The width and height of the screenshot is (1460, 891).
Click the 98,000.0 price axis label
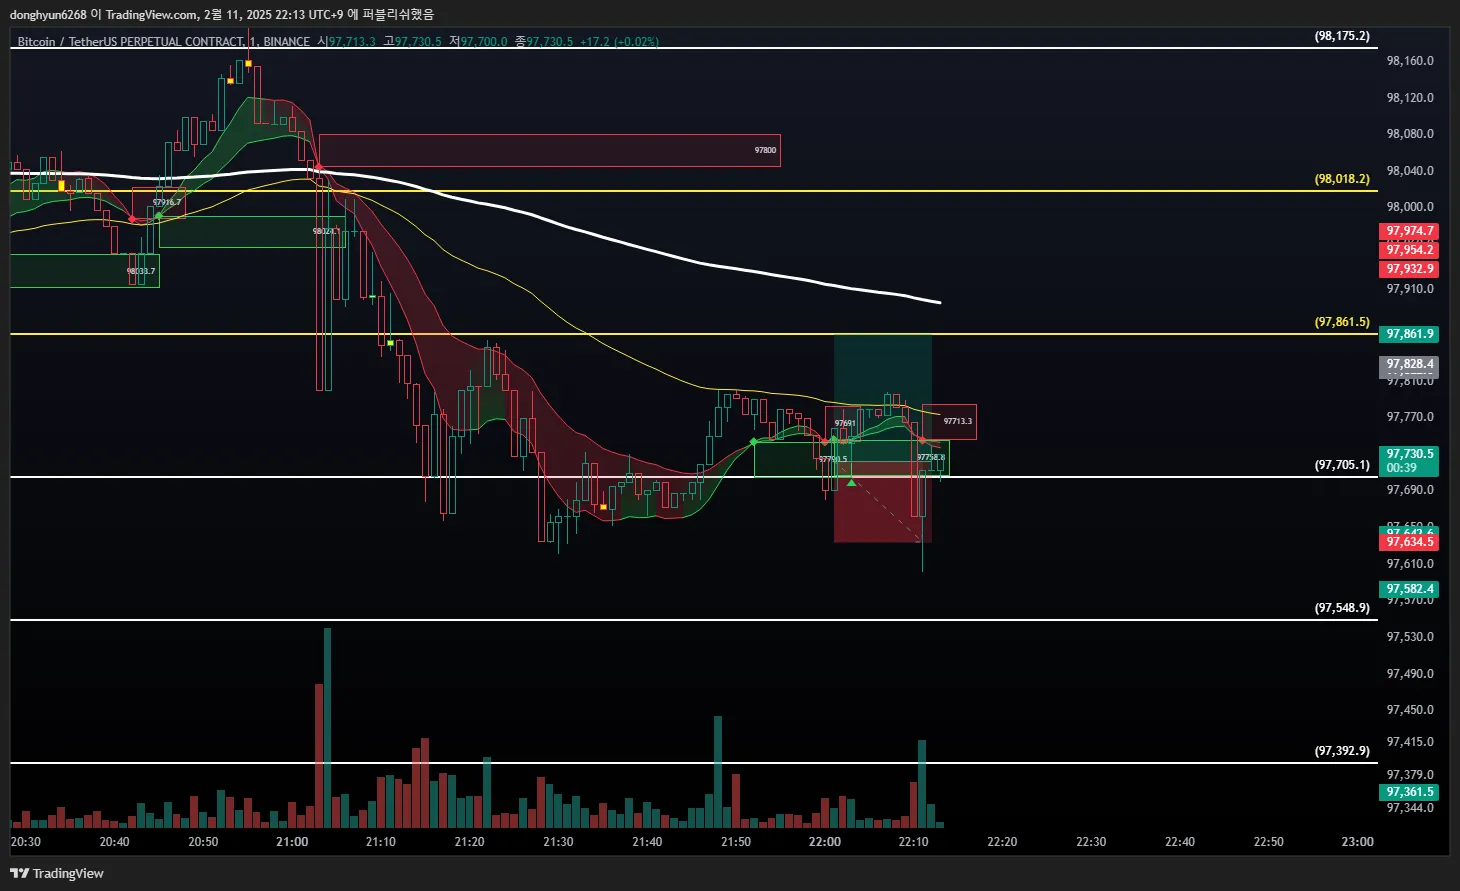click(1410, 207)
